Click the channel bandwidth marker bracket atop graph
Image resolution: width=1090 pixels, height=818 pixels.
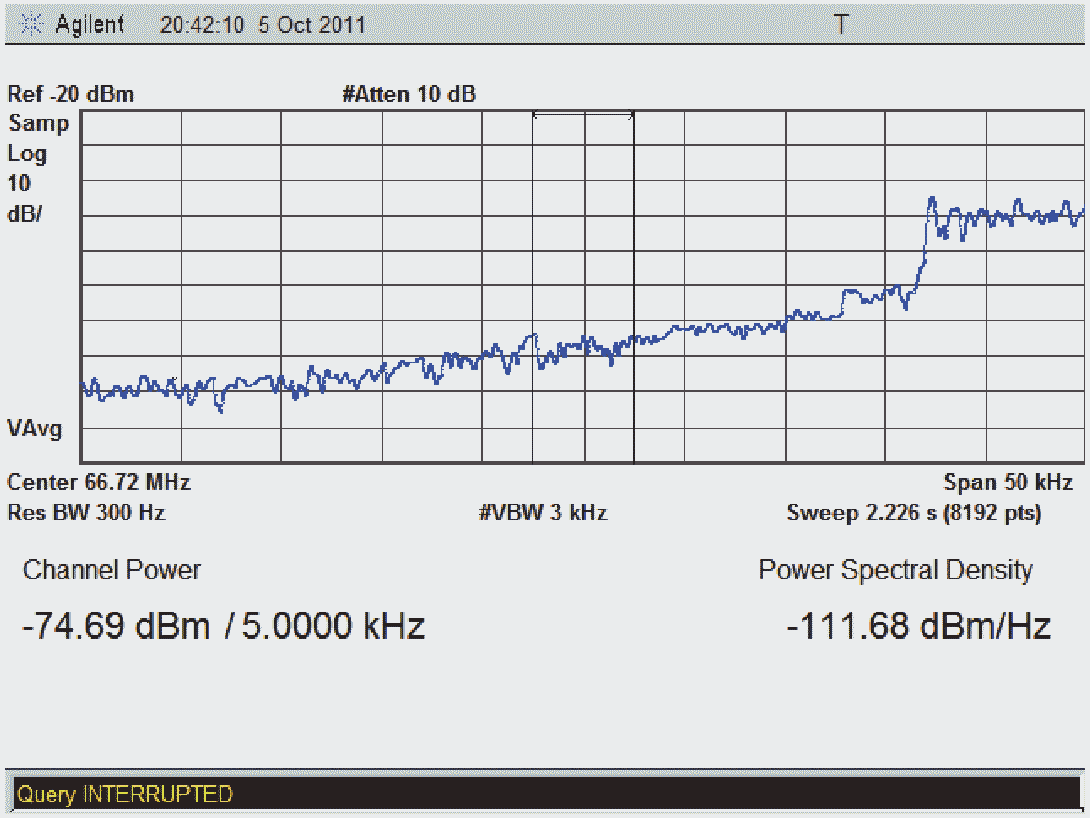(583, 116)
